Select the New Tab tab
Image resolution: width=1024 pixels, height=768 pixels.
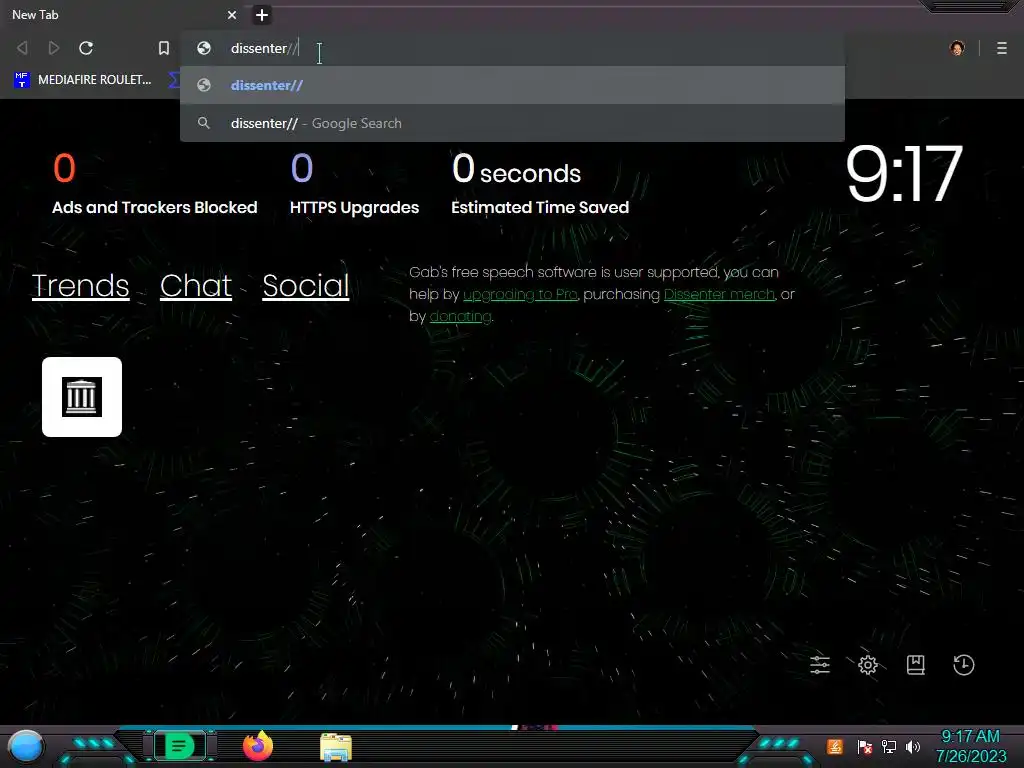121,14
